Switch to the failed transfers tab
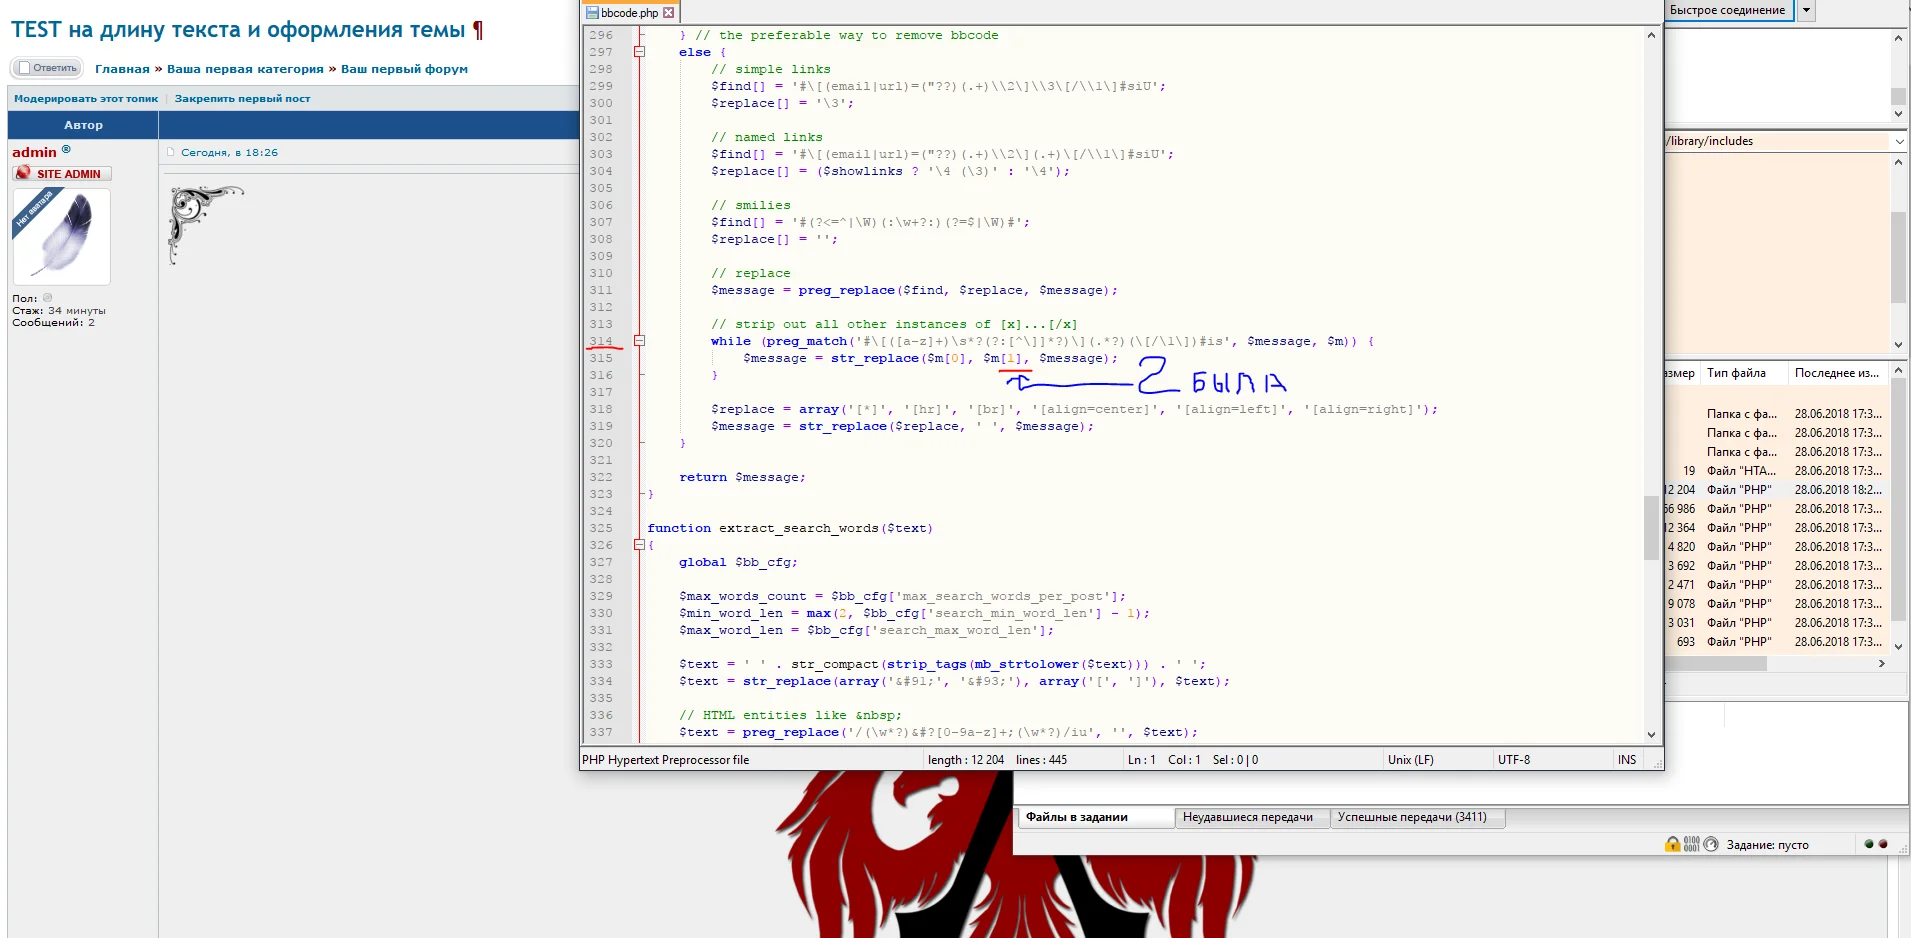Image resolution: width=1911 pixels, height=938 pixels. click(x=1247, y=817)
